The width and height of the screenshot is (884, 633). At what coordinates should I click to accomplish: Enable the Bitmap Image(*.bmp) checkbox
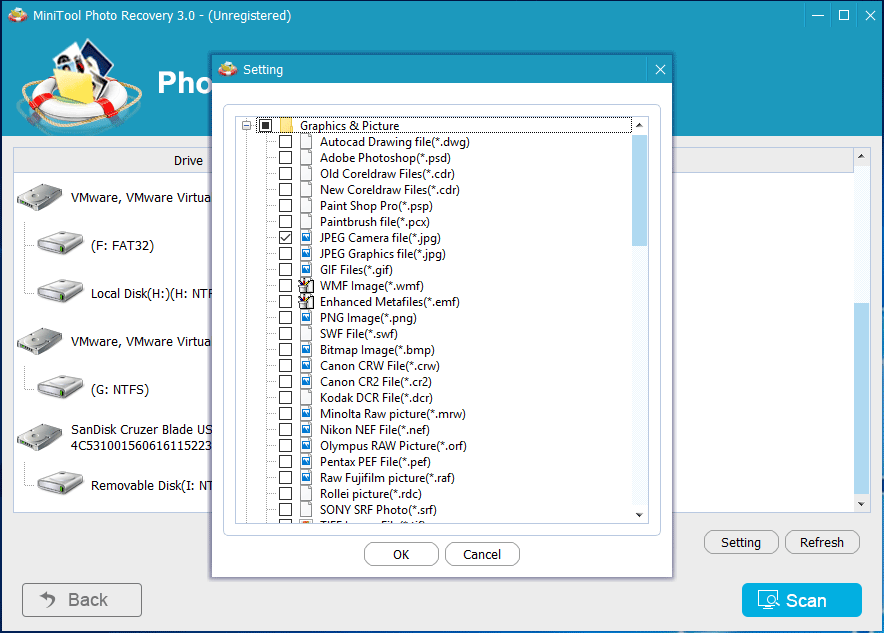click(x=286, y=349)
